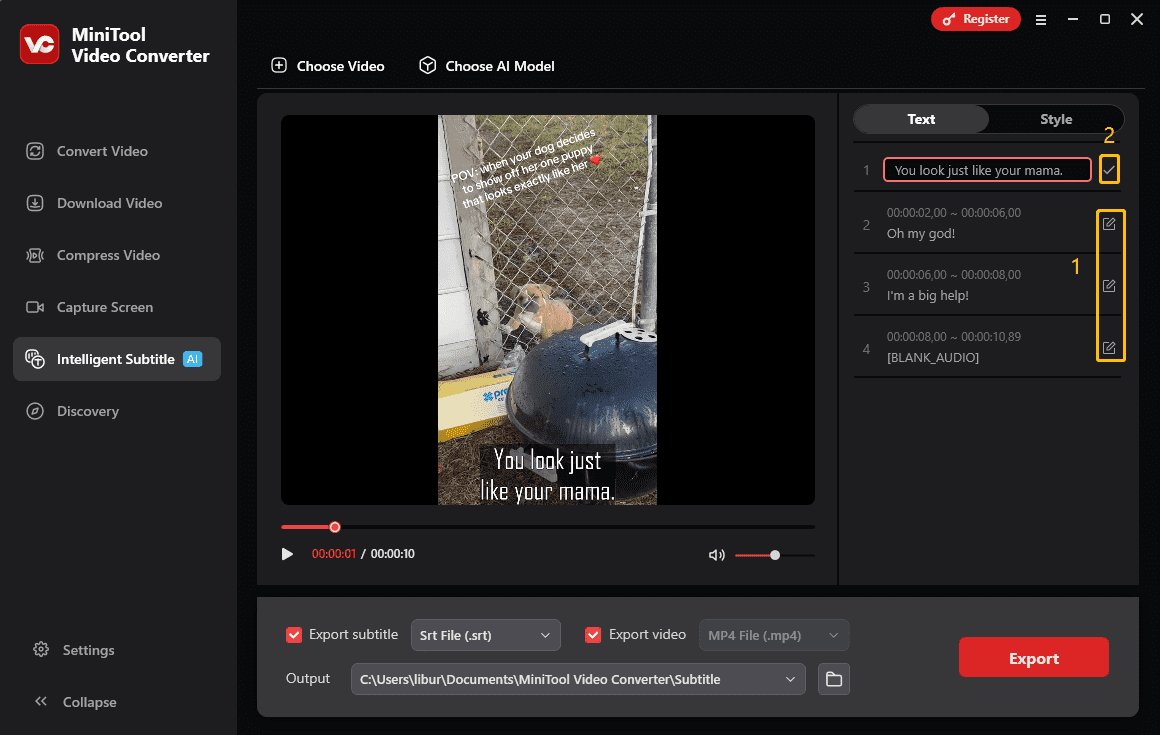Edit the [BLANK_AUDIO] subtitle line
The width and height of the screenshot is (1160, 735).
click(x=1109, y=348)
